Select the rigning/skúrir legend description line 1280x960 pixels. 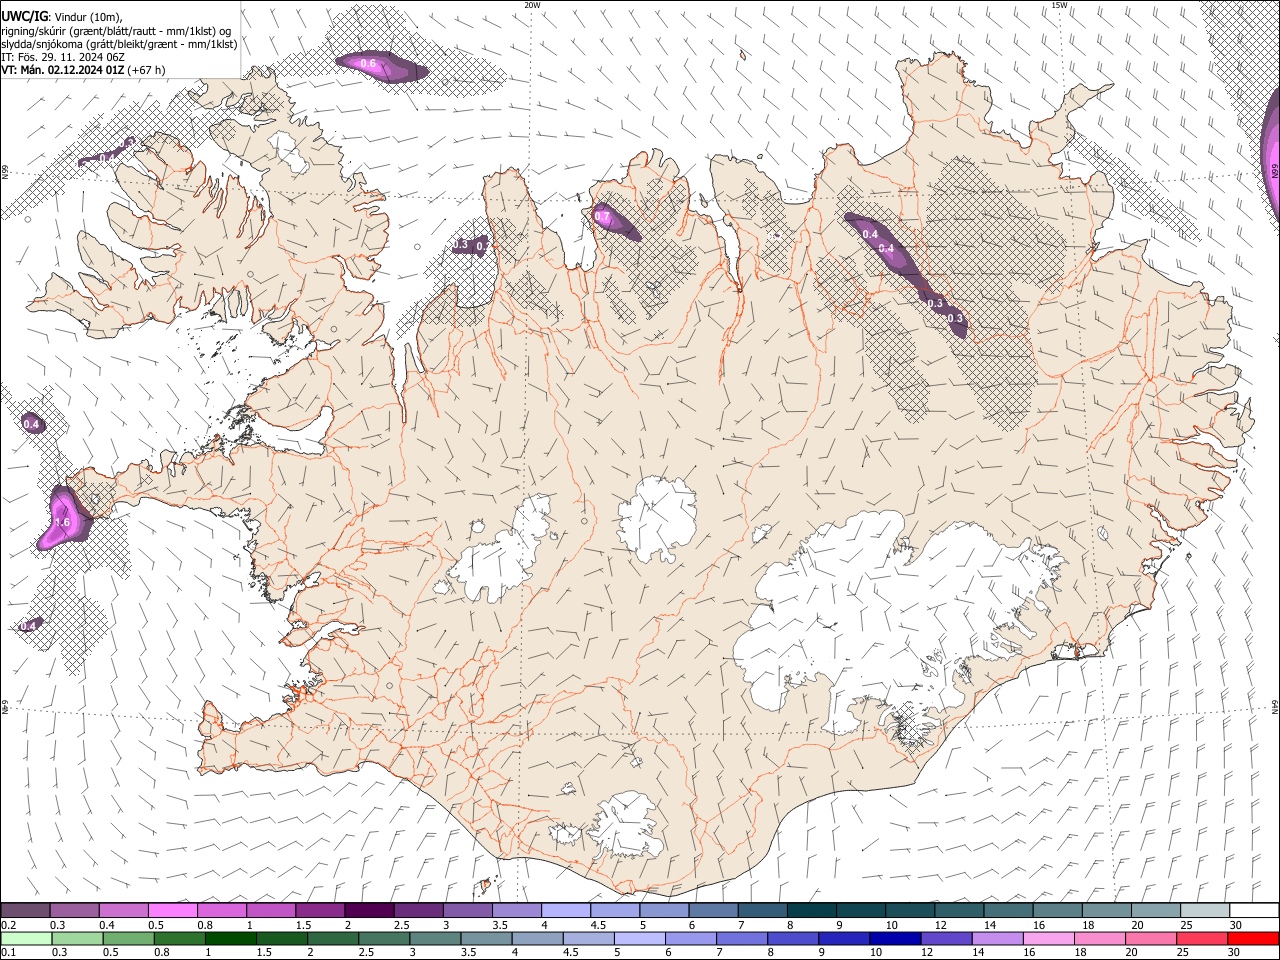pyautogui.click(x=116, y=30)
